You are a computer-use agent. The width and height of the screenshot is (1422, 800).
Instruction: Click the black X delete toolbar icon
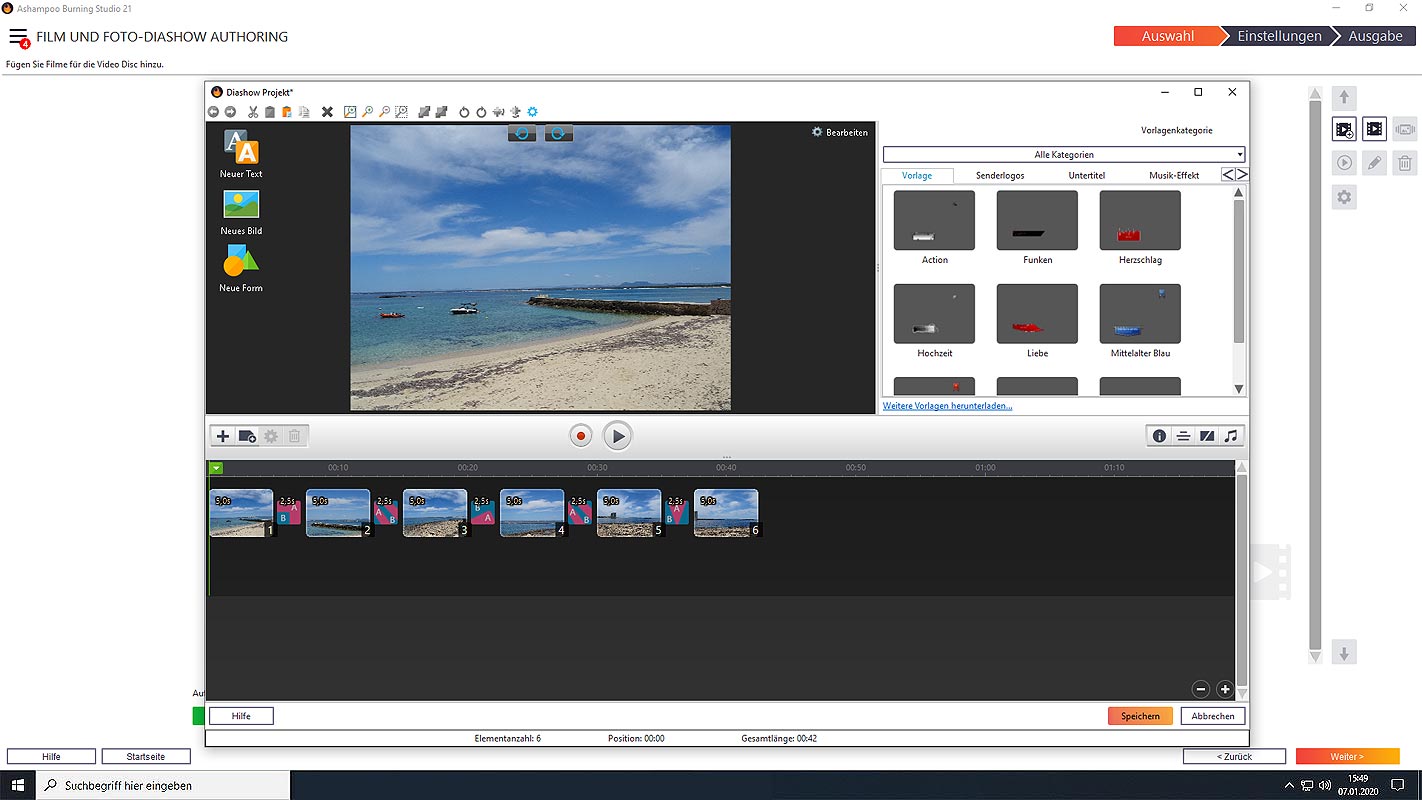click(327, 112)
